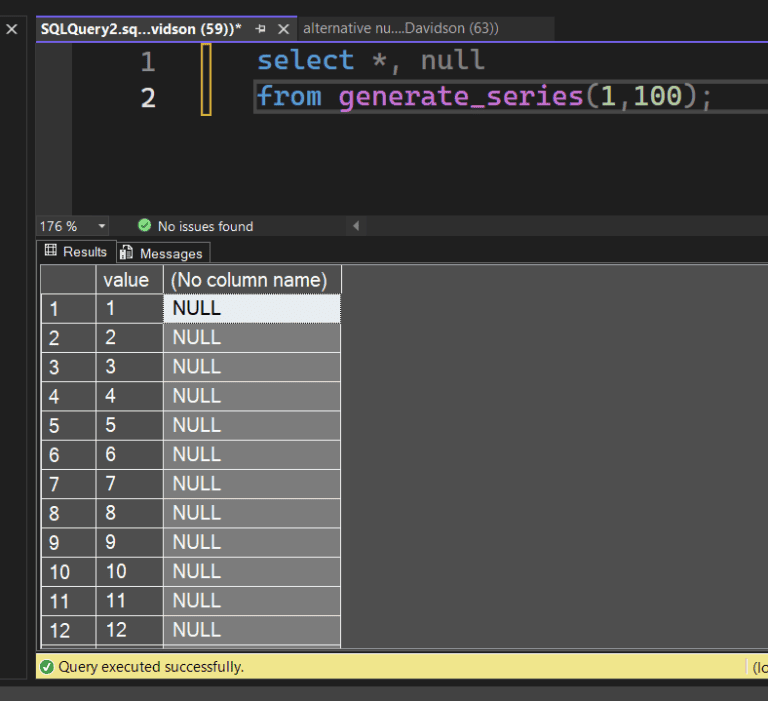
Task: Select the (No column name) column header
Action: (250, 280)
